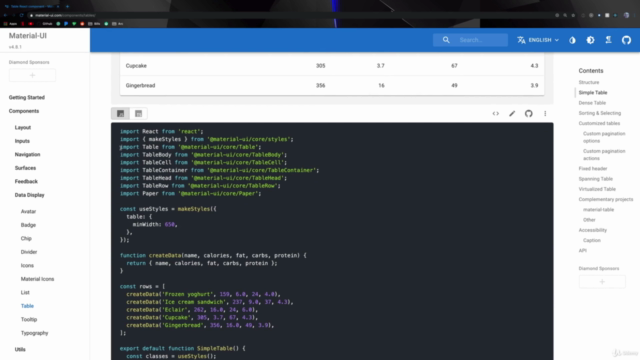Jump to Custom pagination actions

[604, 155]
